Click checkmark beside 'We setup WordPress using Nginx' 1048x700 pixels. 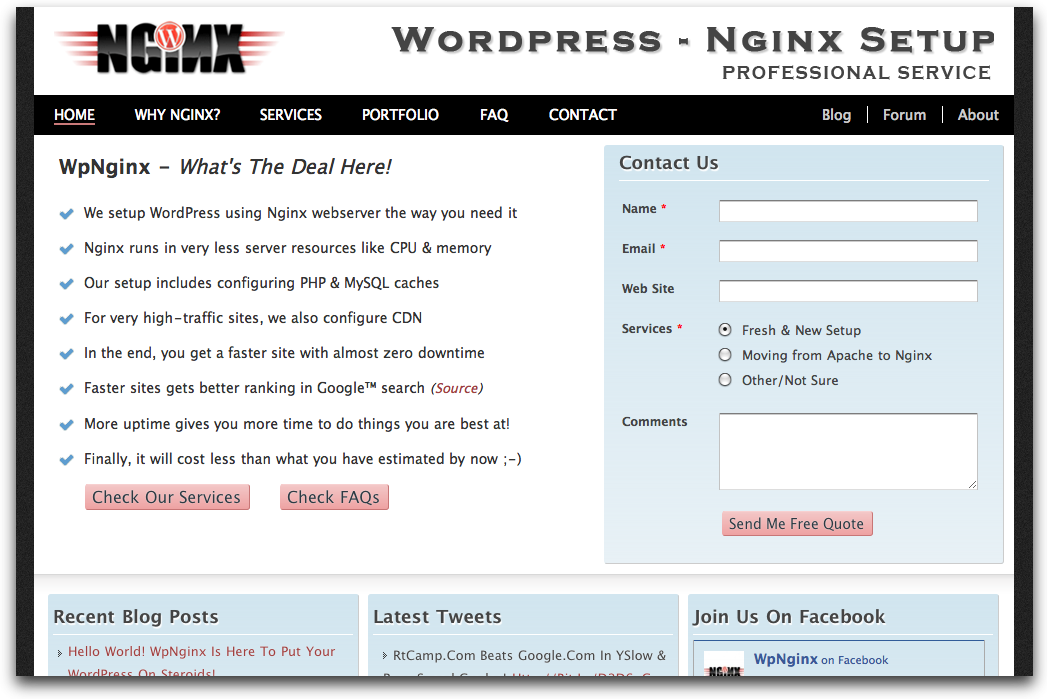(x=66, y=214)
